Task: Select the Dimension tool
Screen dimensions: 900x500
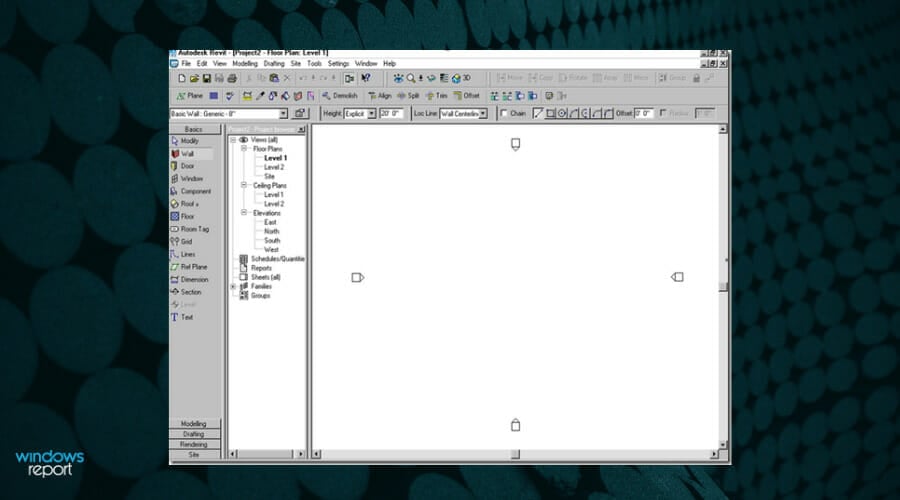Action: pyautogui.click(x=194, y=279)
